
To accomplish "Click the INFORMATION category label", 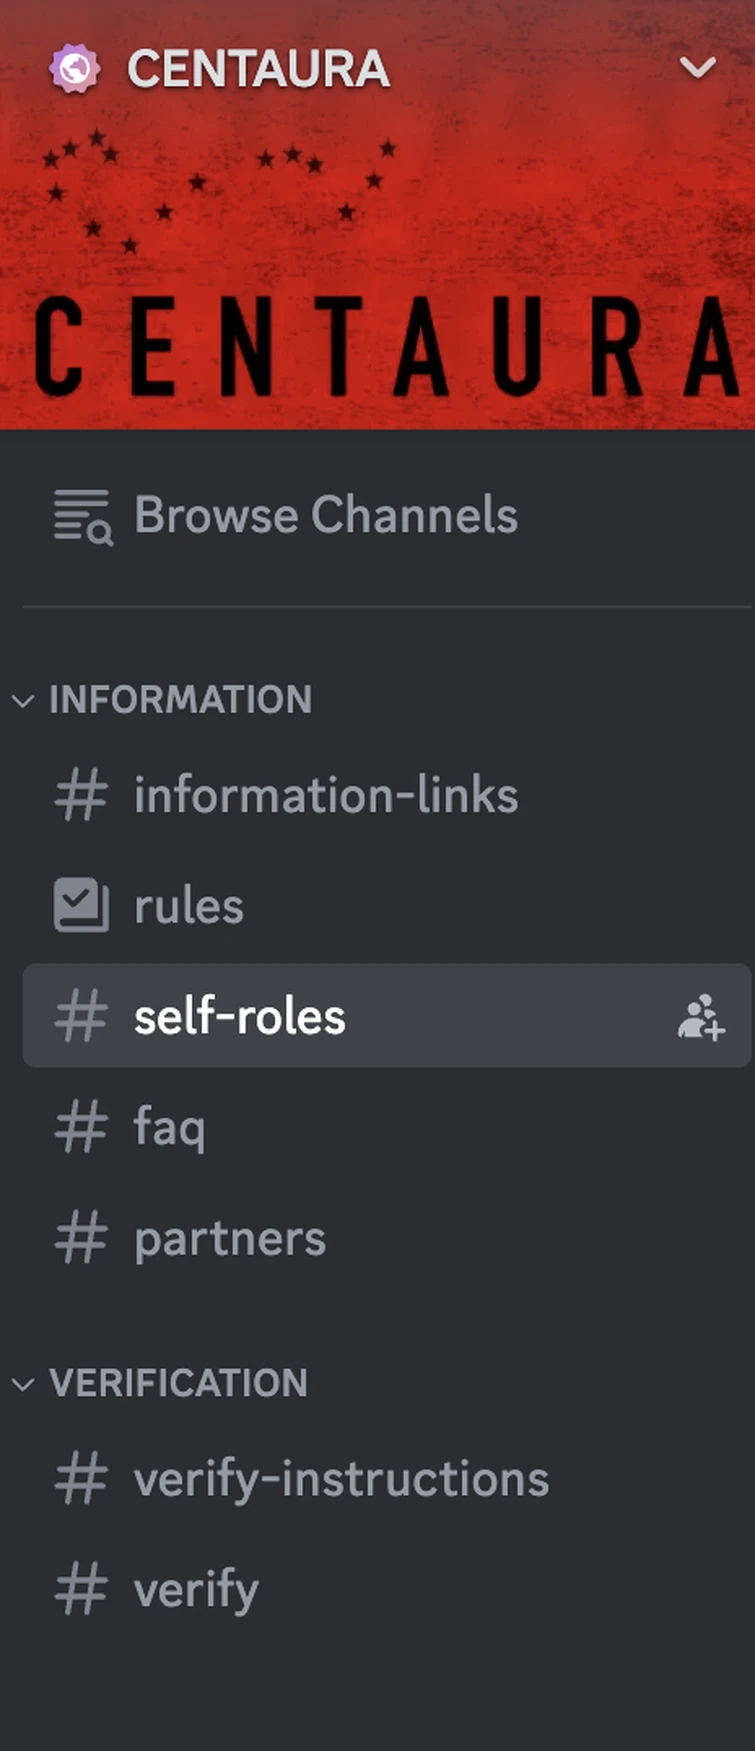I will point(181,700).
